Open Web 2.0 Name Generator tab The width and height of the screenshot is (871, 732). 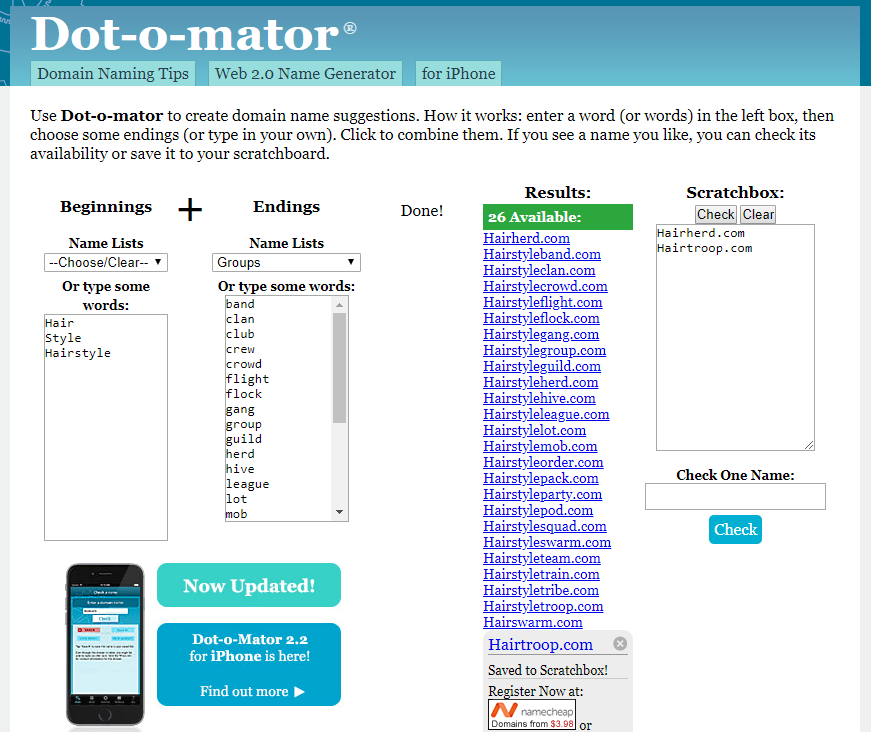(x=305, y=73)
